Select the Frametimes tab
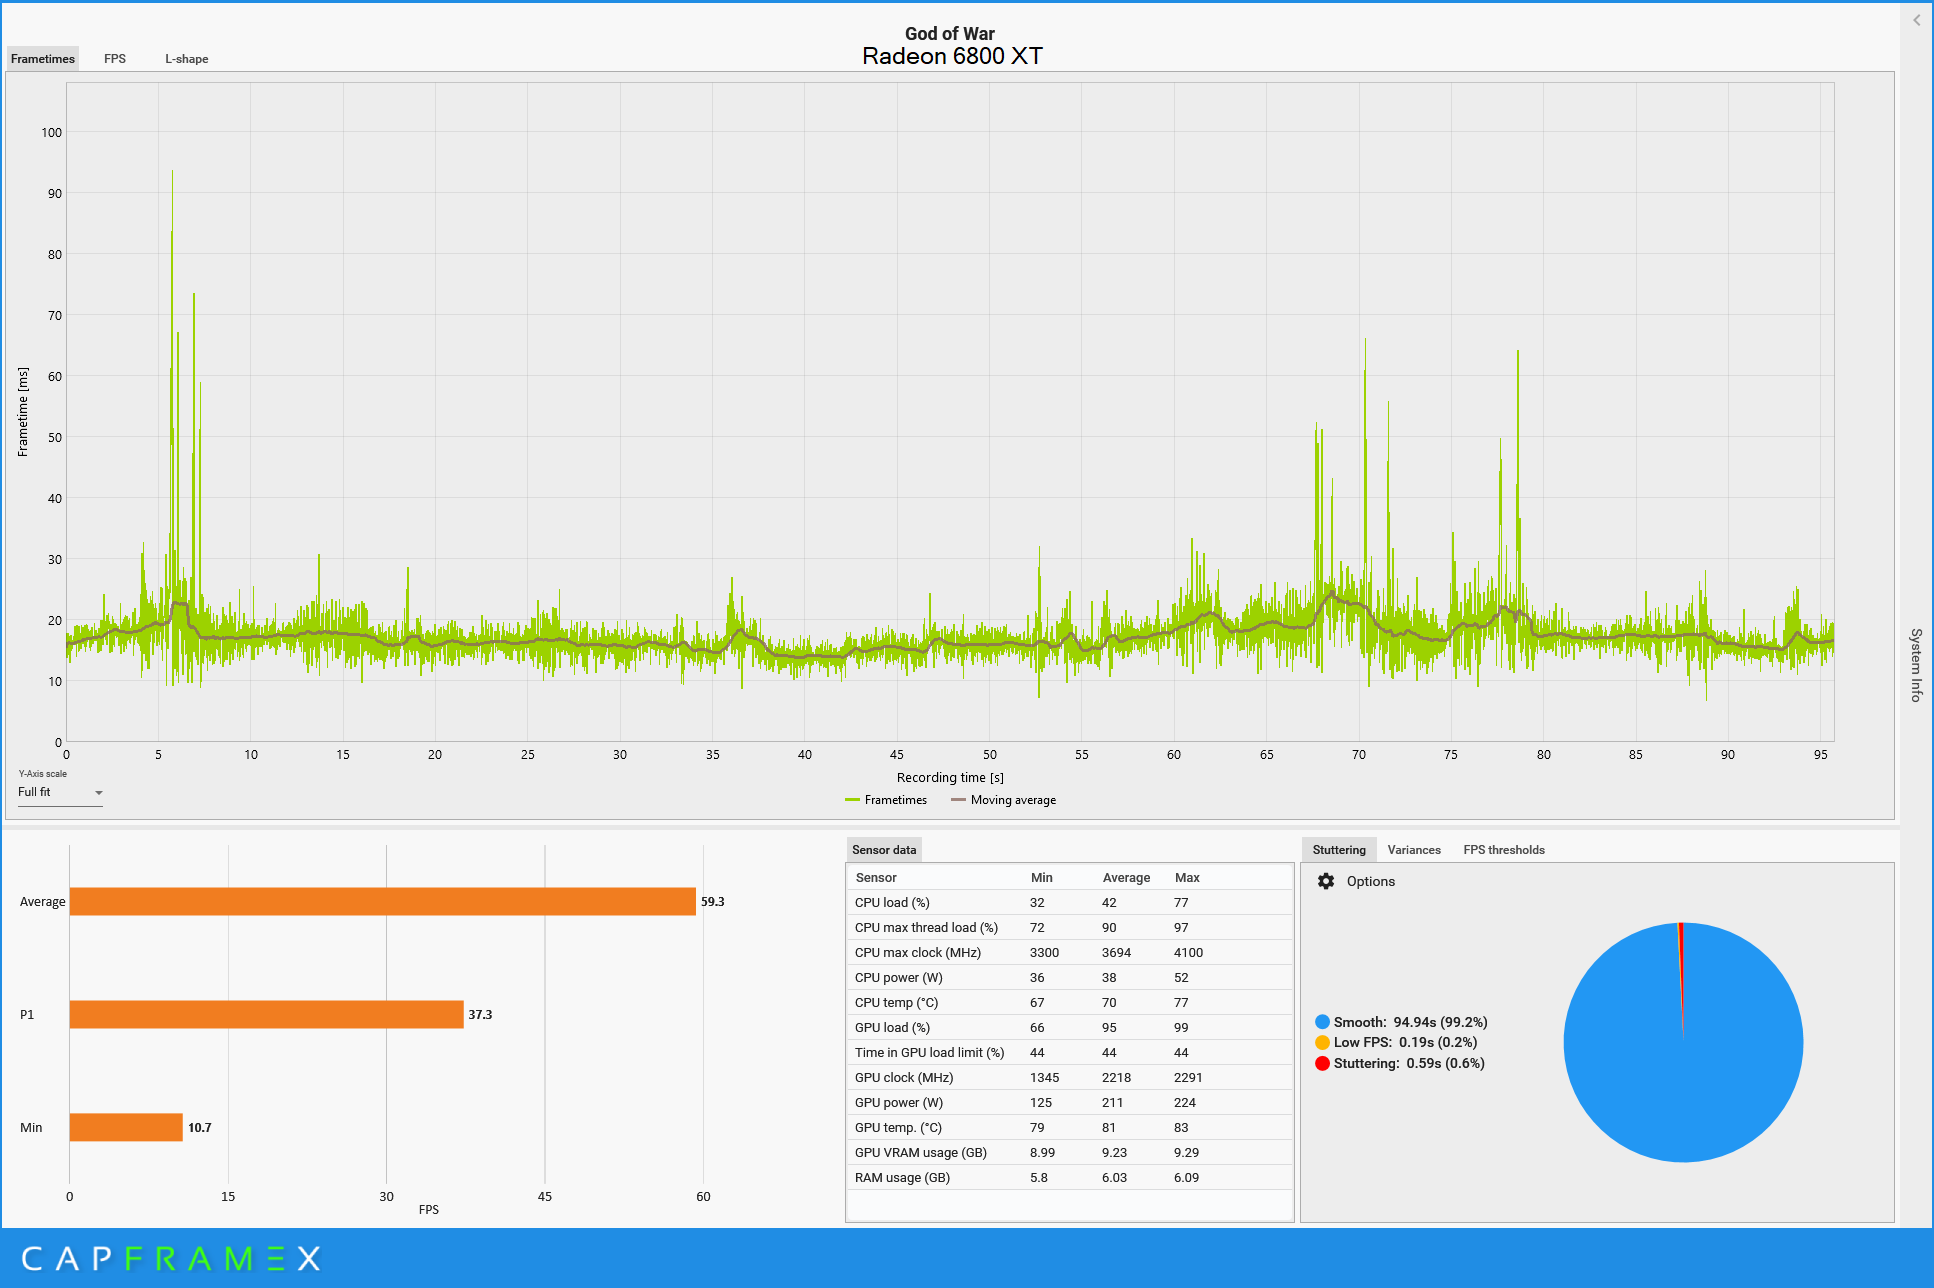The width and height of the screenshot is (1934, 1288). (43, 59)
